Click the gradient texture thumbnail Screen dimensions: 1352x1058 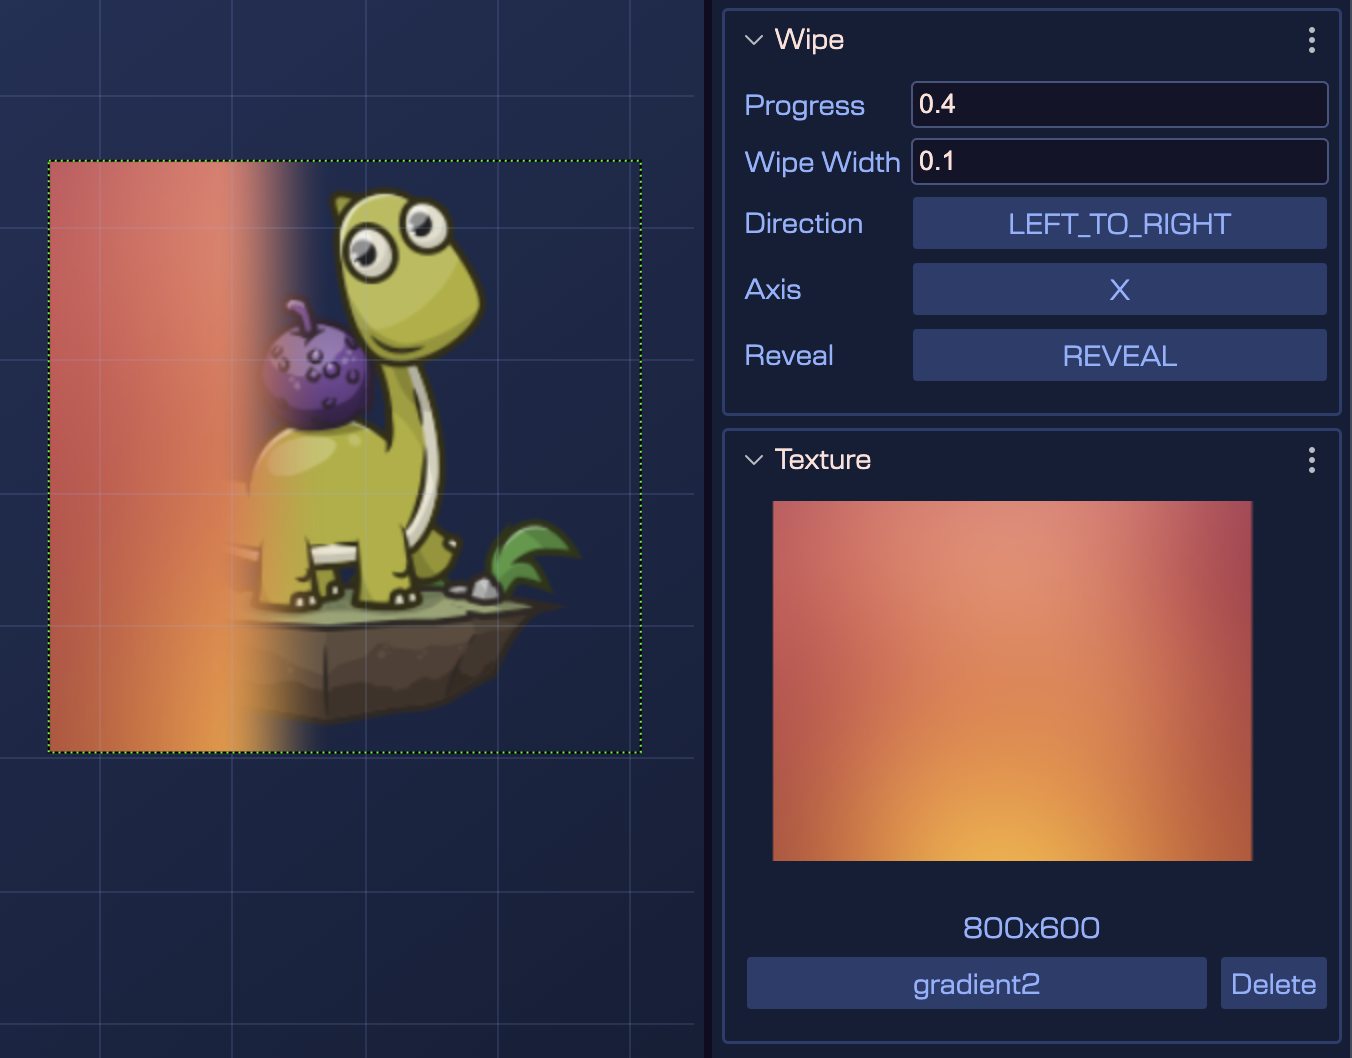1012,680
